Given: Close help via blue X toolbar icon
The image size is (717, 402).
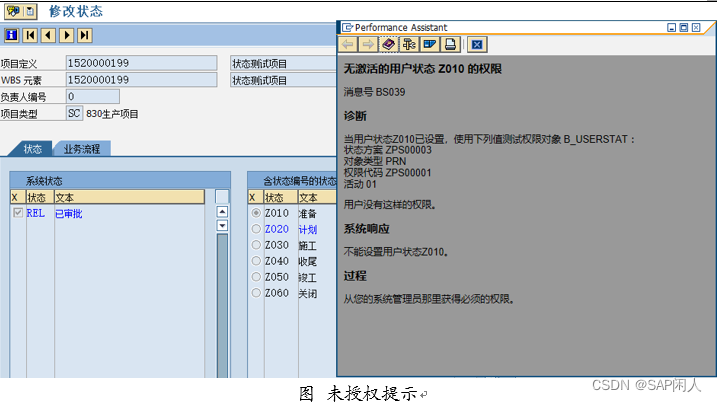Looking at the screenshot, I should pos(476,44).
